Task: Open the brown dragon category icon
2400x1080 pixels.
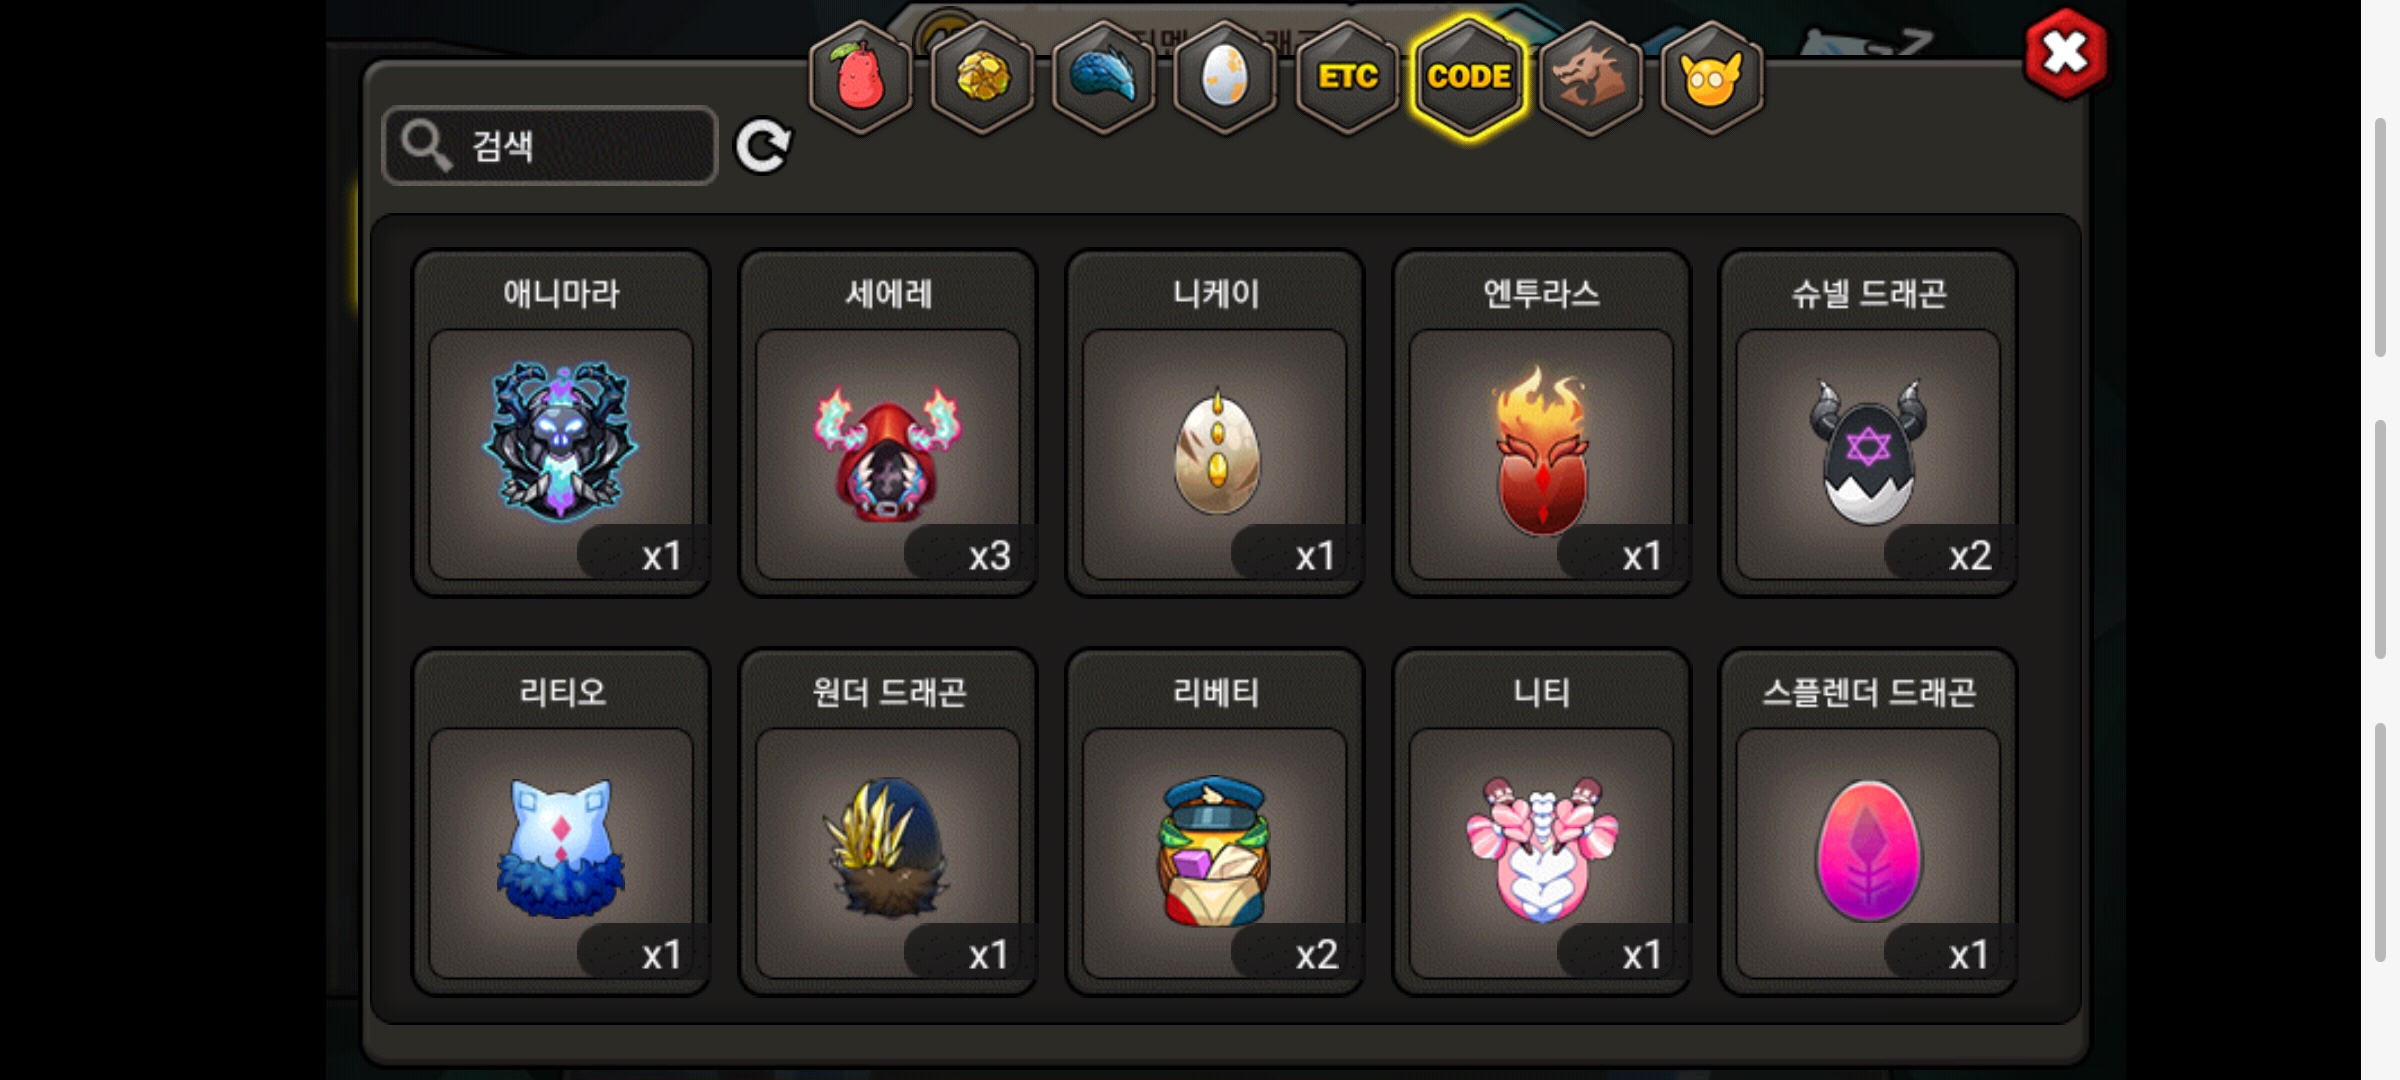Action: (x=1590, y=78)
